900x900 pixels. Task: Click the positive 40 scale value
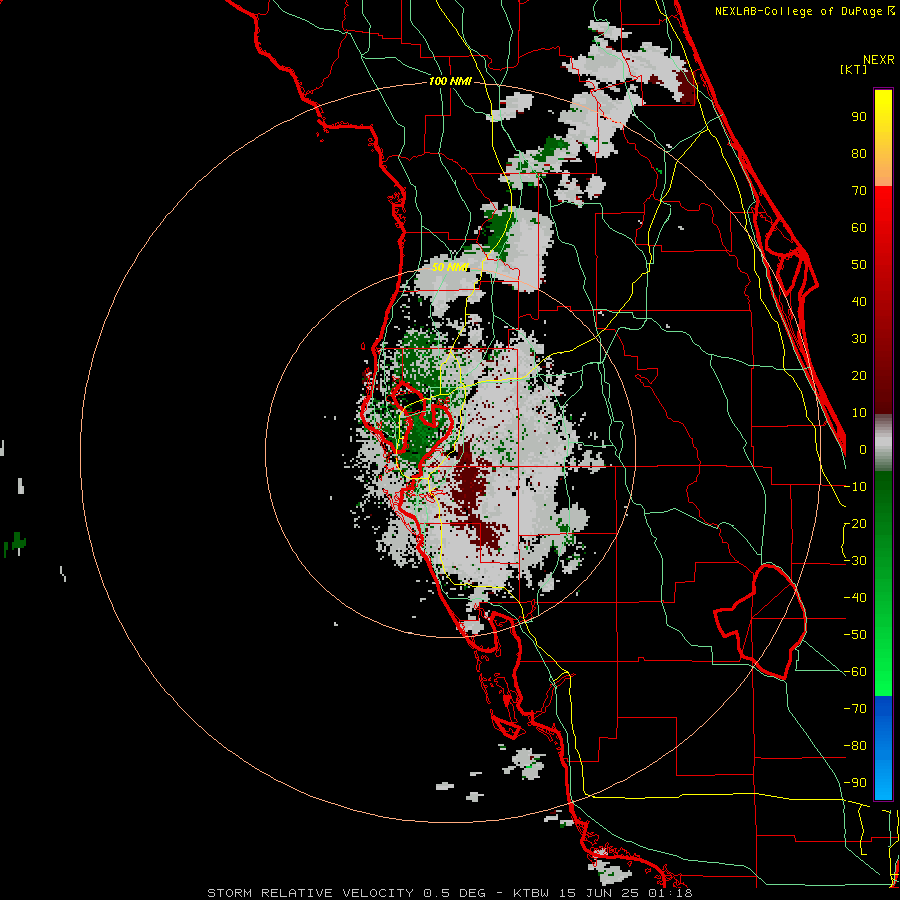[x=859, y=301]
